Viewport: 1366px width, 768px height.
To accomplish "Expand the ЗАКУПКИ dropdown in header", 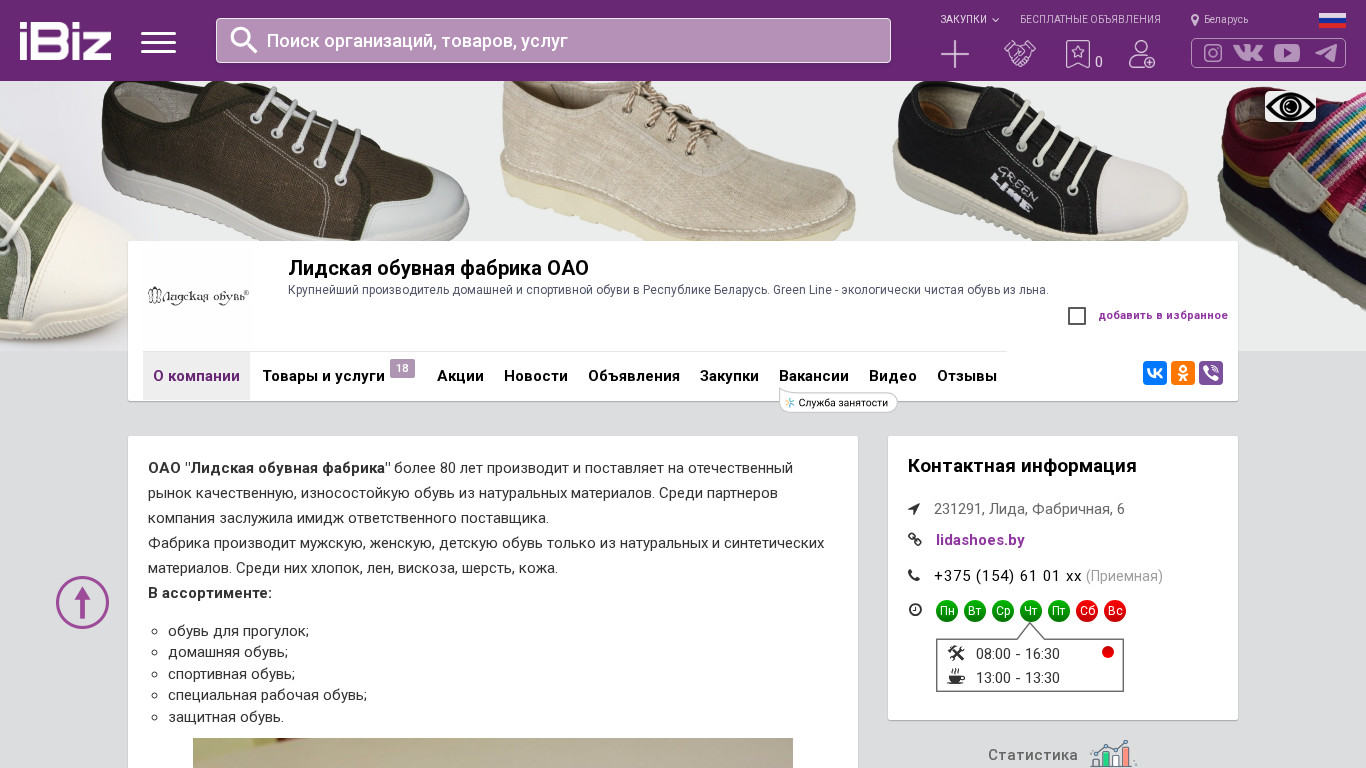I will point(969,20).
